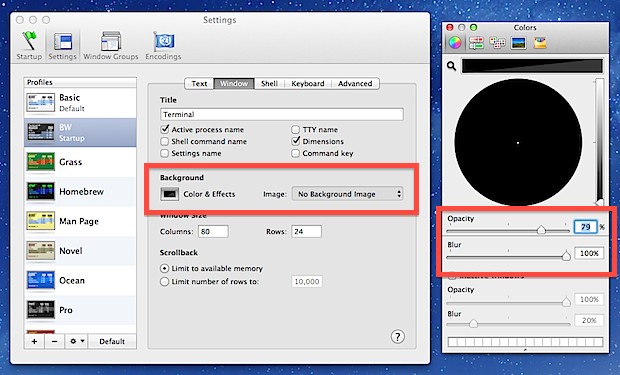Switch to color palettes picker mode
The height and width of the screenshot is (375, 620).
tap(497, 43)
